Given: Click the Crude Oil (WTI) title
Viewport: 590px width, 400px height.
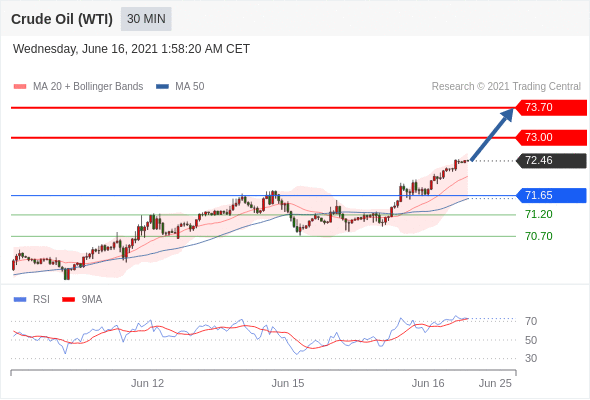Looking at the screenshot, I should [x=62, y=19].
